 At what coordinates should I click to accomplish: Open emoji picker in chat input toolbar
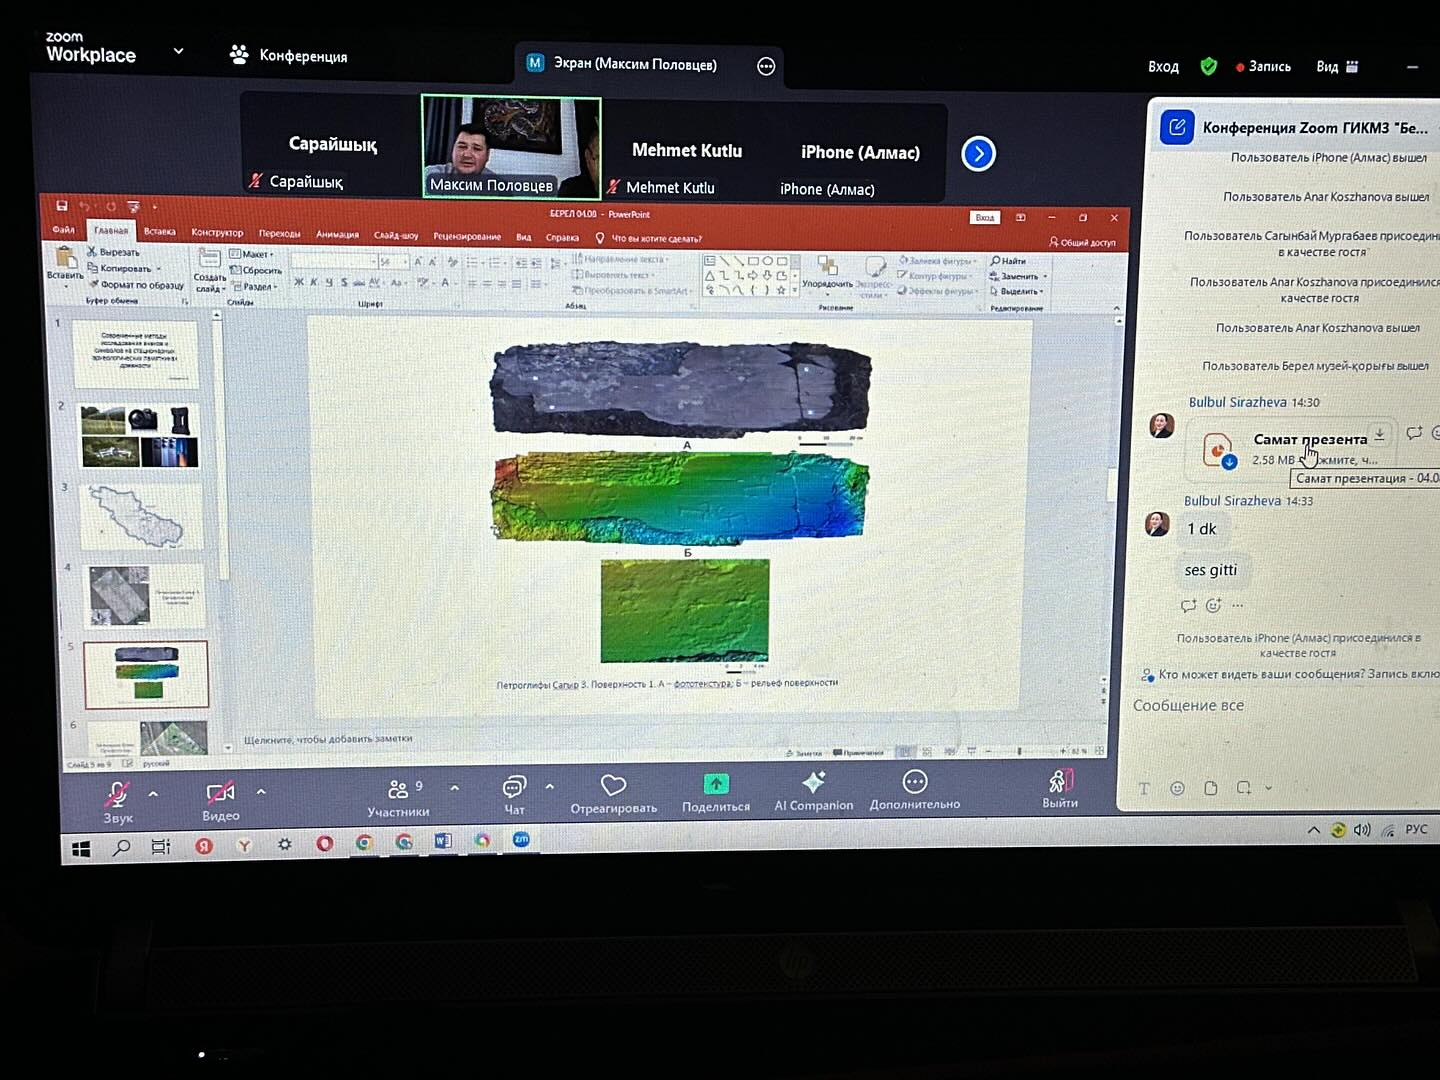[x=1177, y=788]
